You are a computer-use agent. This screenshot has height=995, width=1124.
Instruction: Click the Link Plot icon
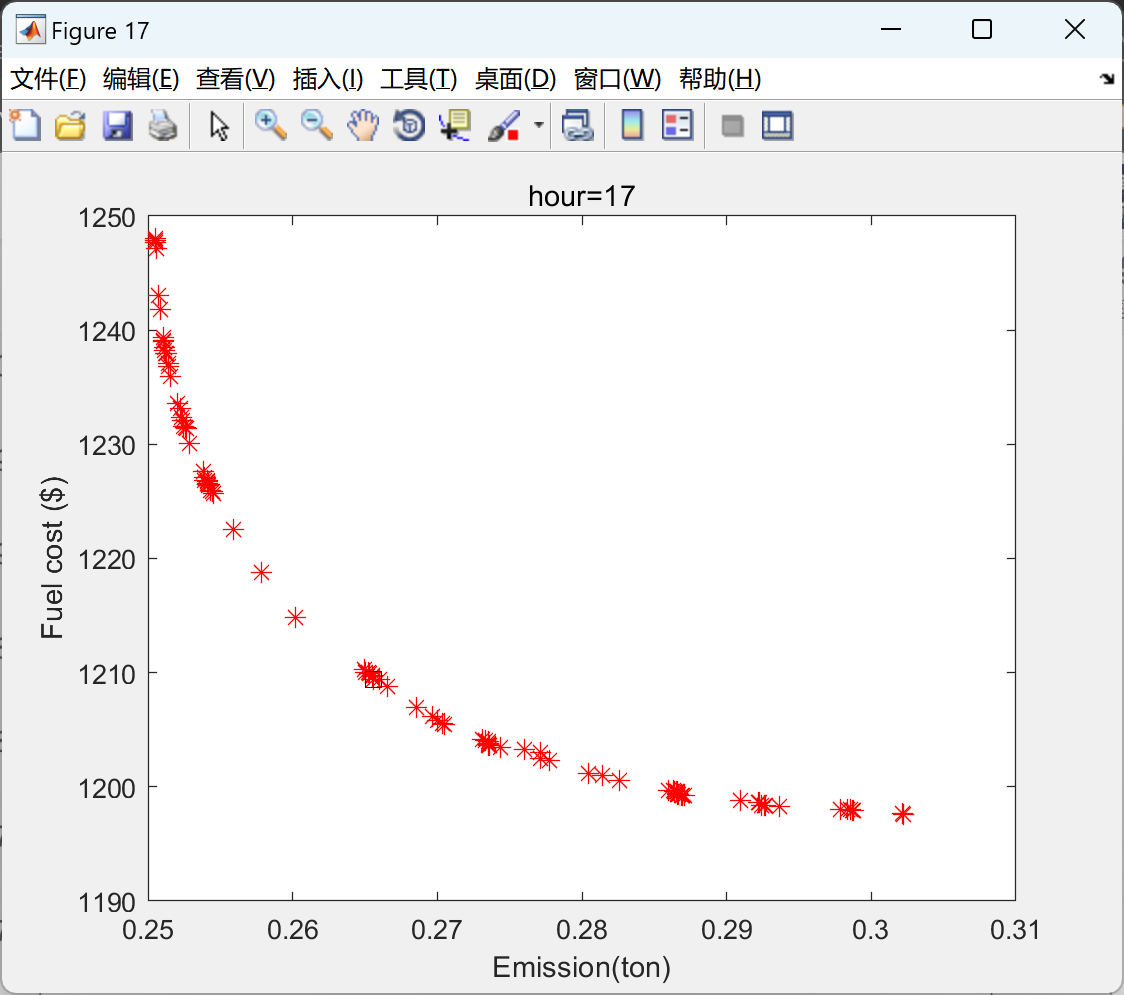(x=578, y=125)
